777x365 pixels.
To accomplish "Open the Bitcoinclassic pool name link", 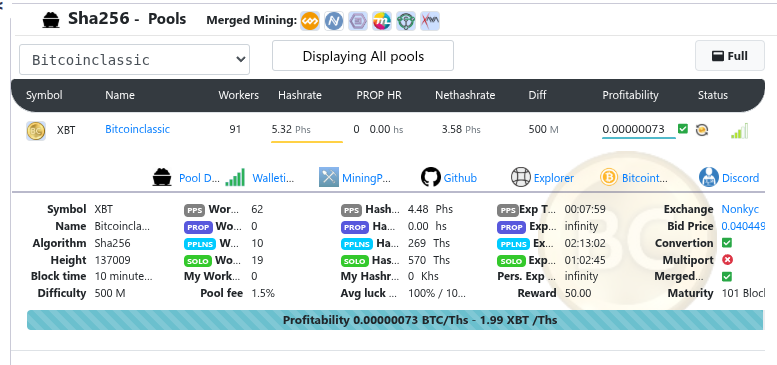I will (137, 129).
